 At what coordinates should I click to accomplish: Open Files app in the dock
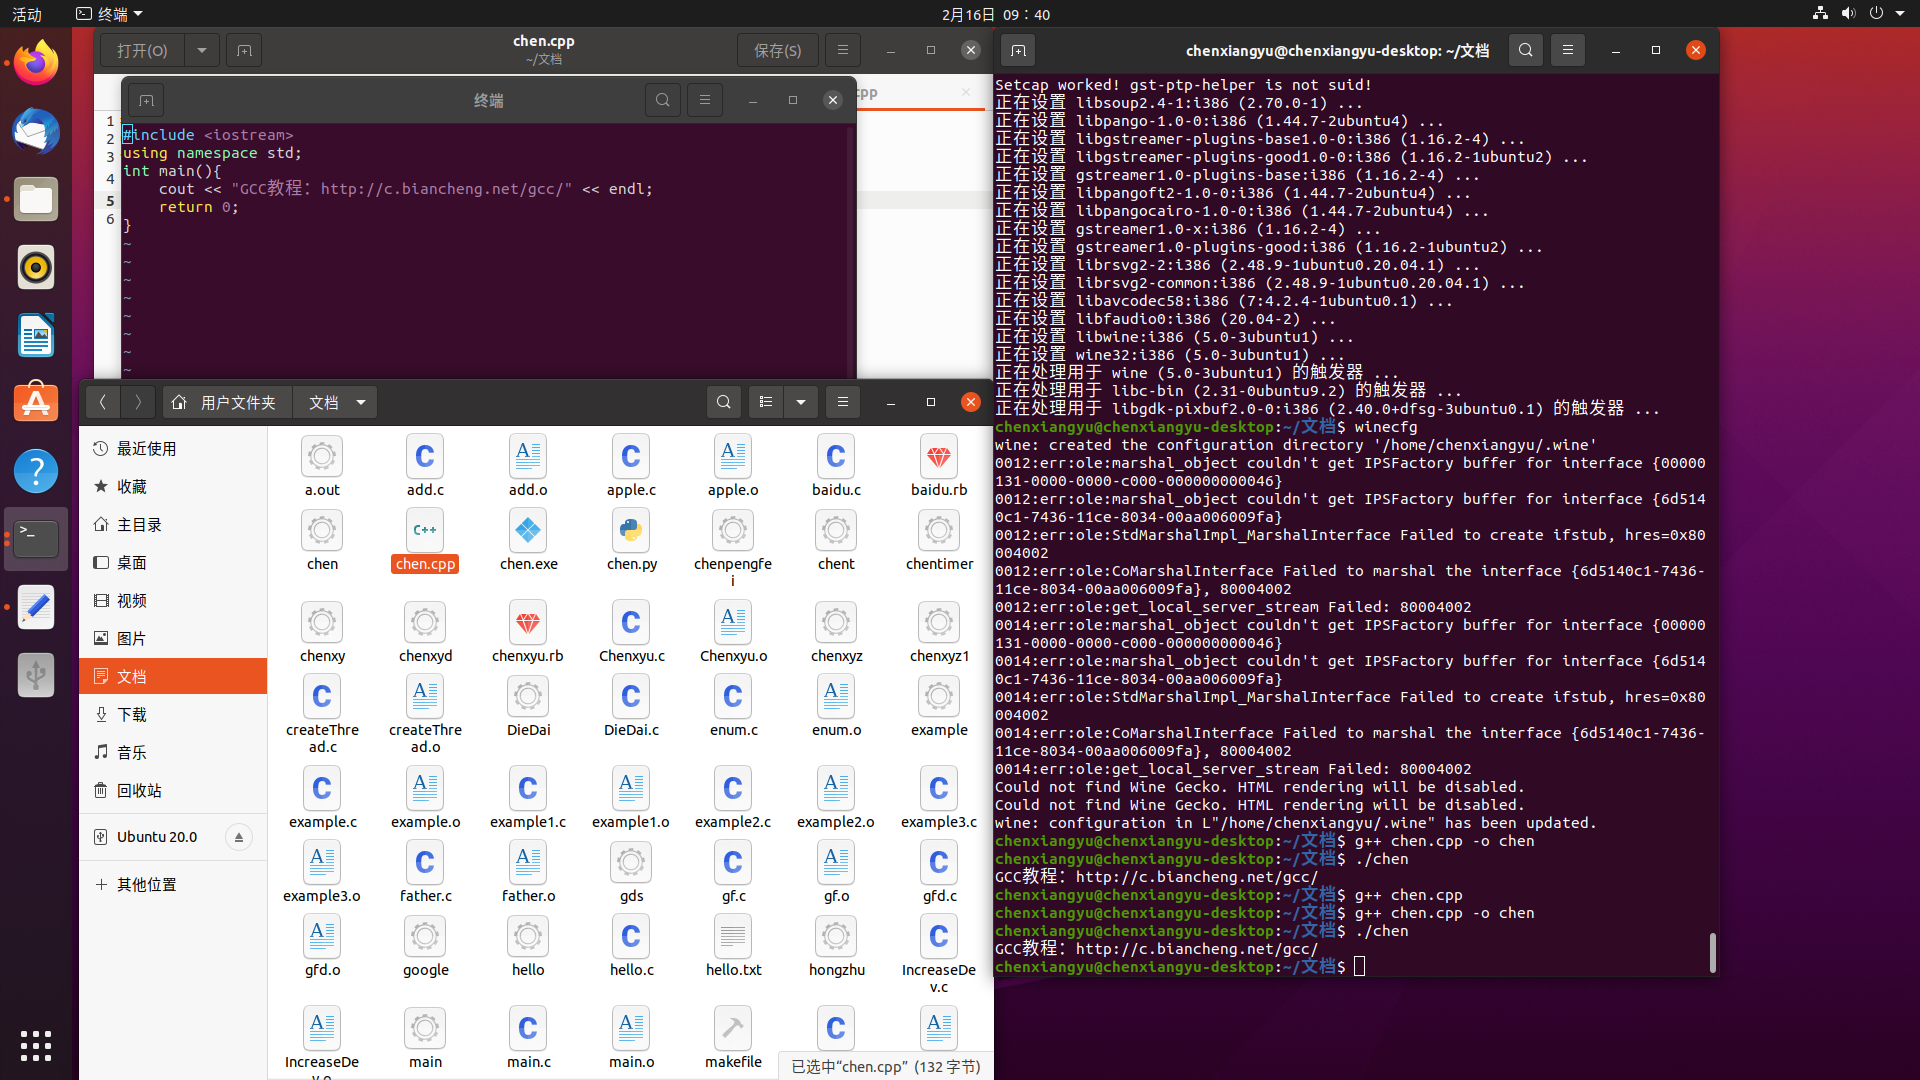coord(36,199)
